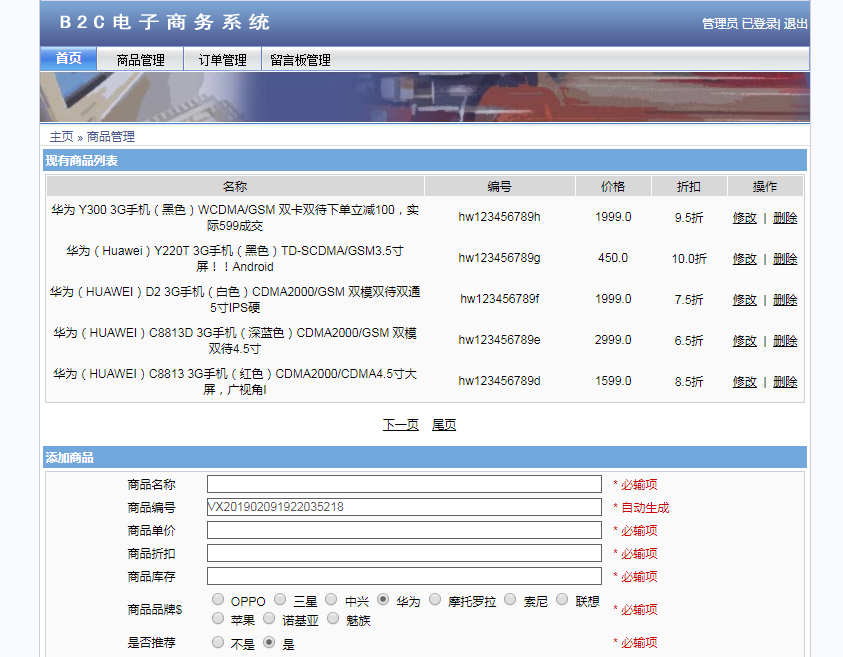The image size is (843, 657).
Task: Select the 摩托罗拉 brand radio button
Action: 435,599
